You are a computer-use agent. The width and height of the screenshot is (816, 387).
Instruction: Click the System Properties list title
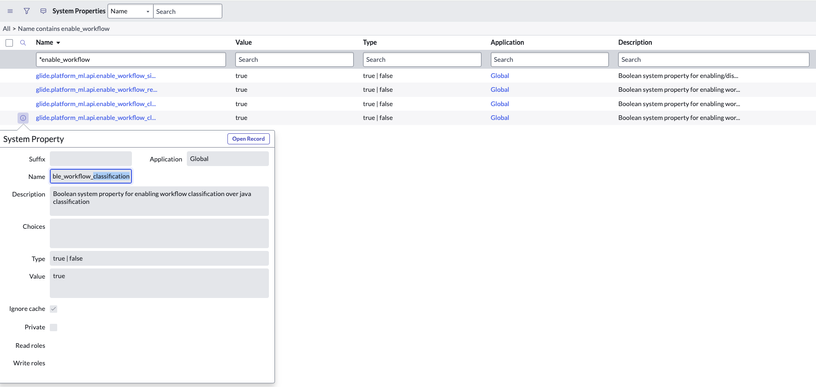click(79, 11)
